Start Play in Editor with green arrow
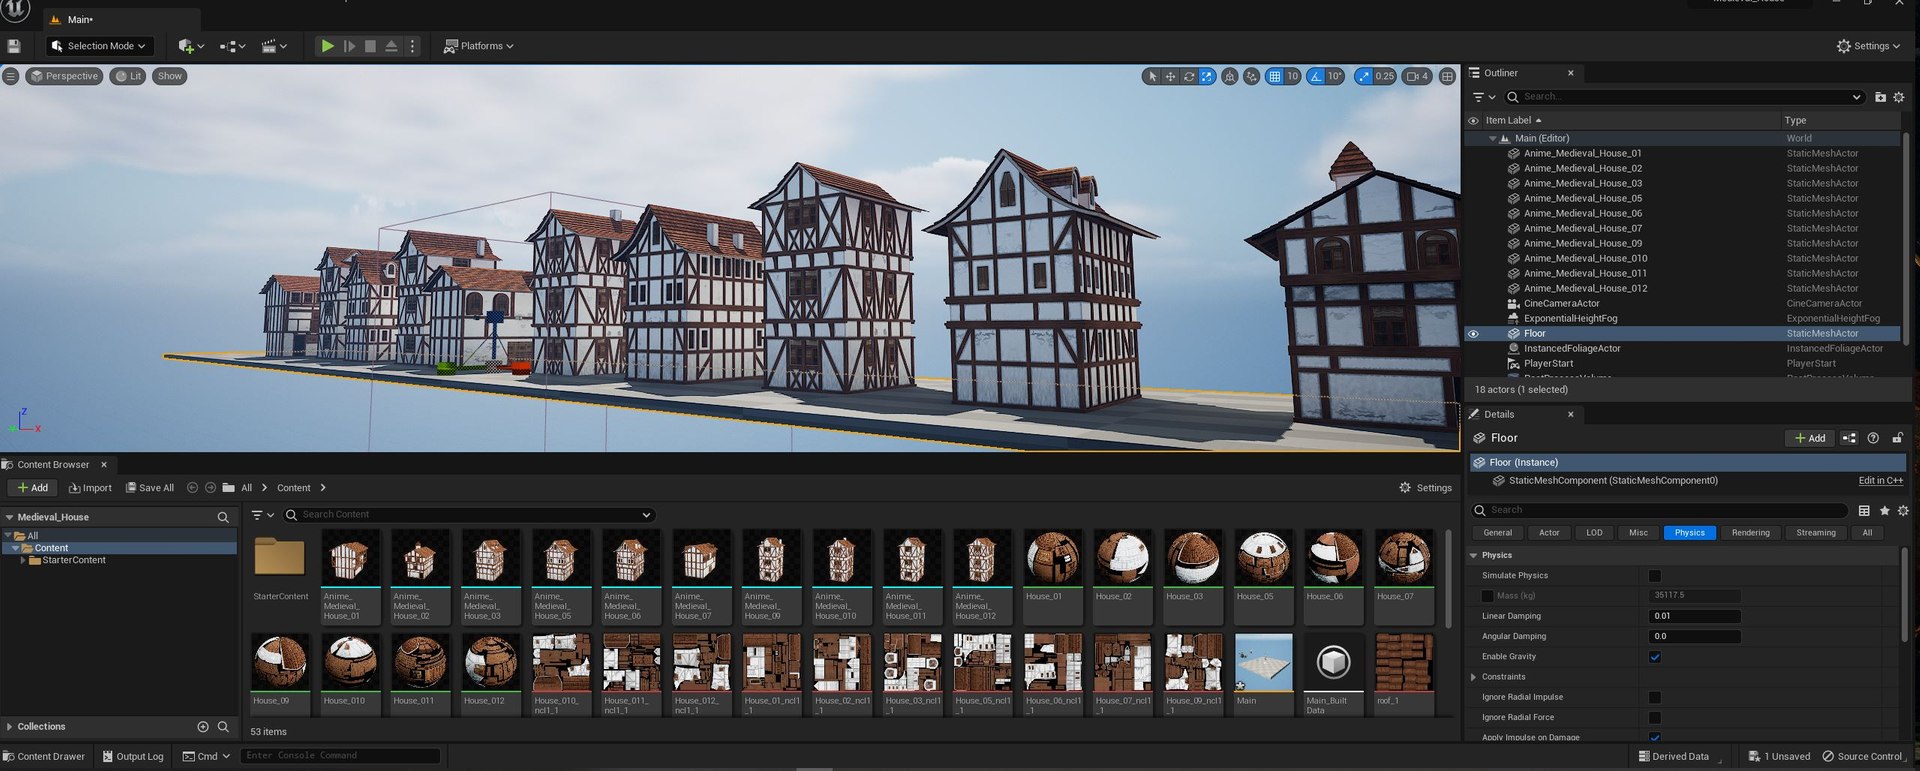The height and width of the screenshot is (771, 1920). 327,46
